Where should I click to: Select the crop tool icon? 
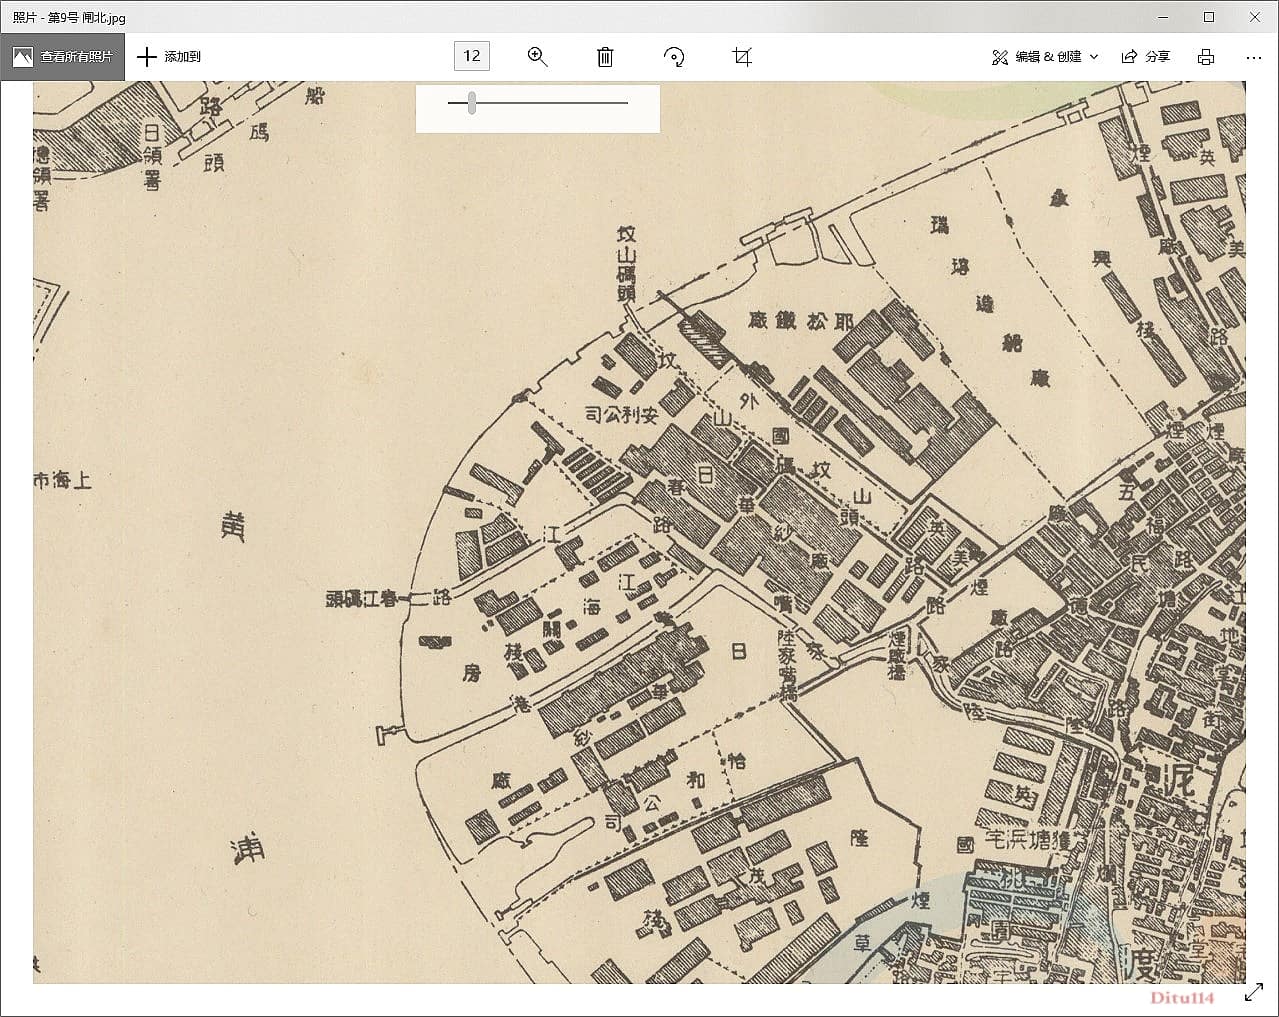click(741, 57)
